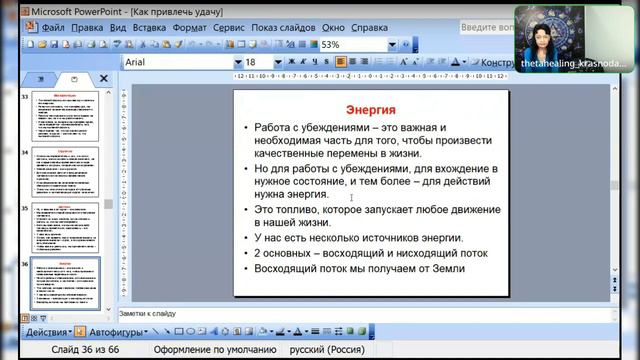Toggle text Shadow (S) formatting
640x360 pixels.
(327, 62)
